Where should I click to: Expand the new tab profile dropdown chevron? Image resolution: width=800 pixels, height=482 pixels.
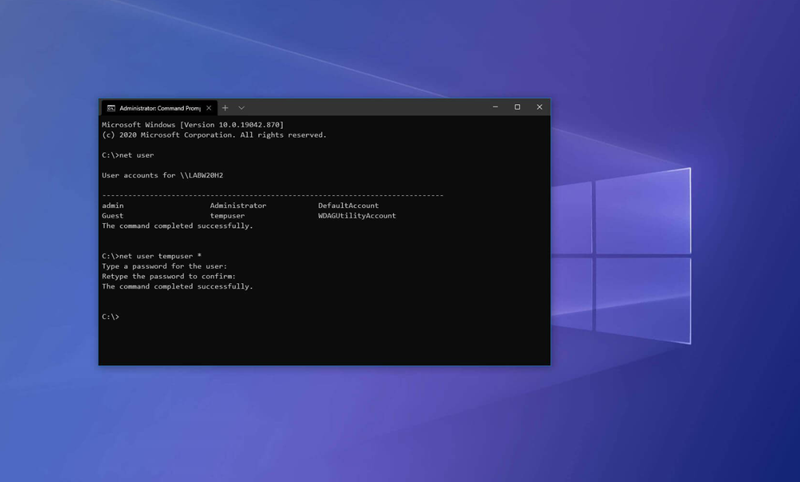(x=241, y=108)
